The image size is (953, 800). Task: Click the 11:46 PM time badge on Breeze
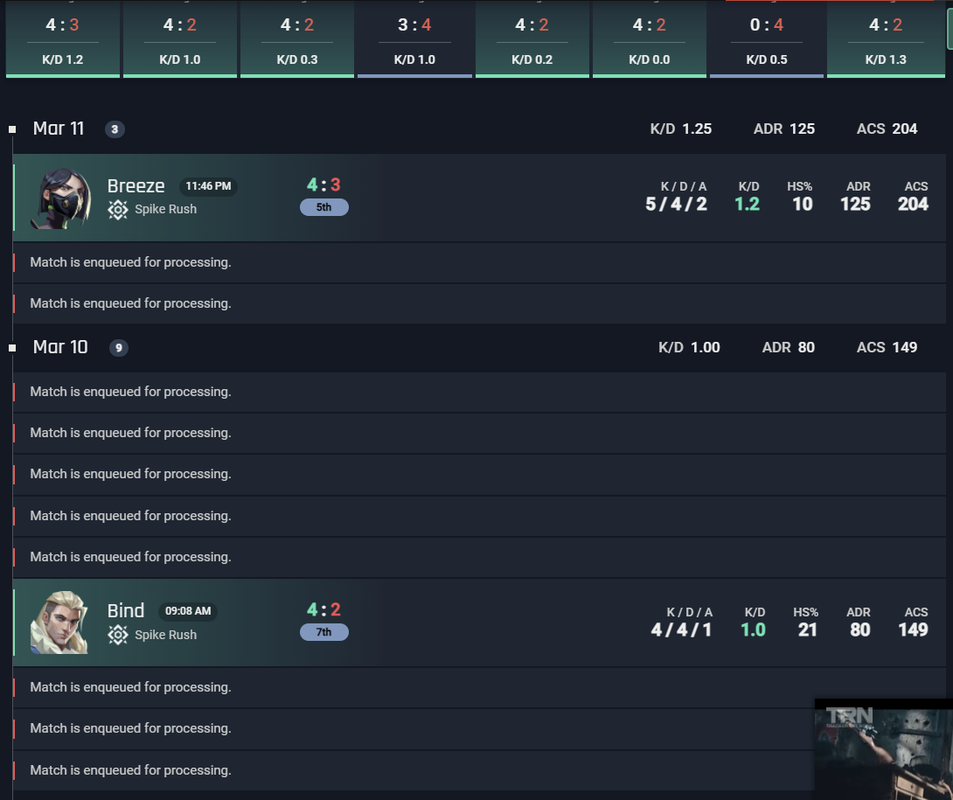coord(208,186)
